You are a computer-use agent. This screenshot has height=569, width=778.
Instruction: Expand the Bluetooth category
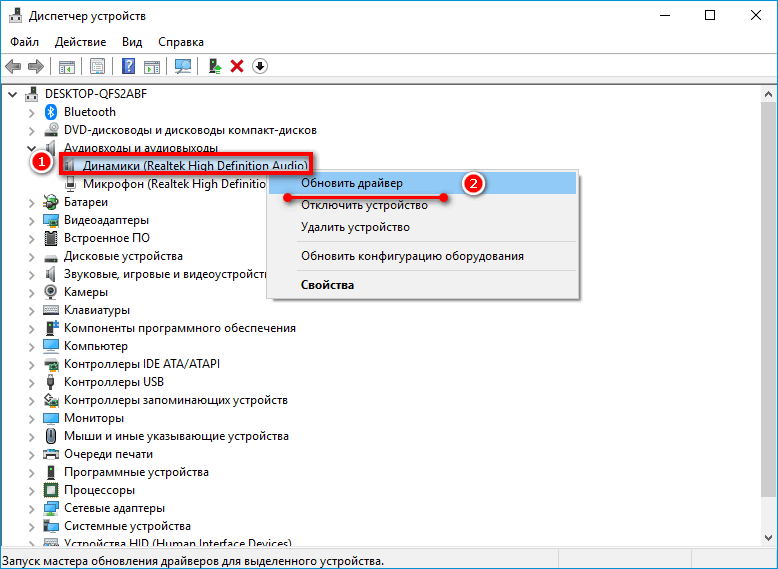(30, 112)
